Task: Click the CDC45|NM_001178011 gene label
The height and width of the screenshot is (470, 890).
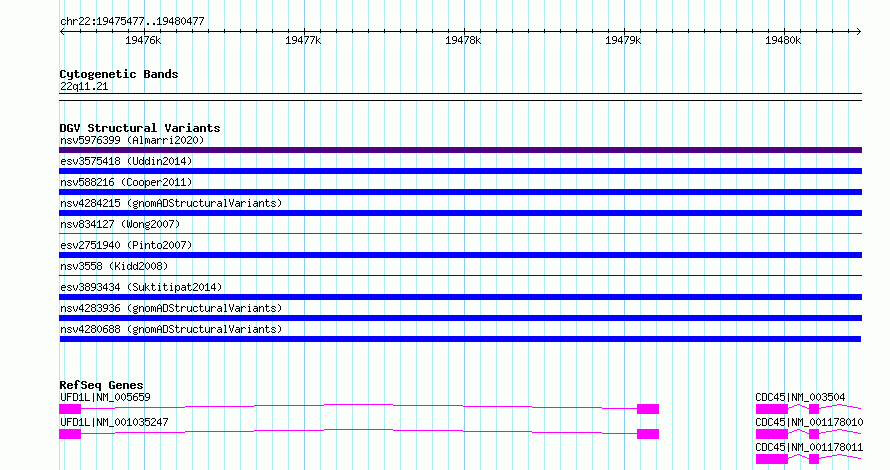Action: point(809,447)
